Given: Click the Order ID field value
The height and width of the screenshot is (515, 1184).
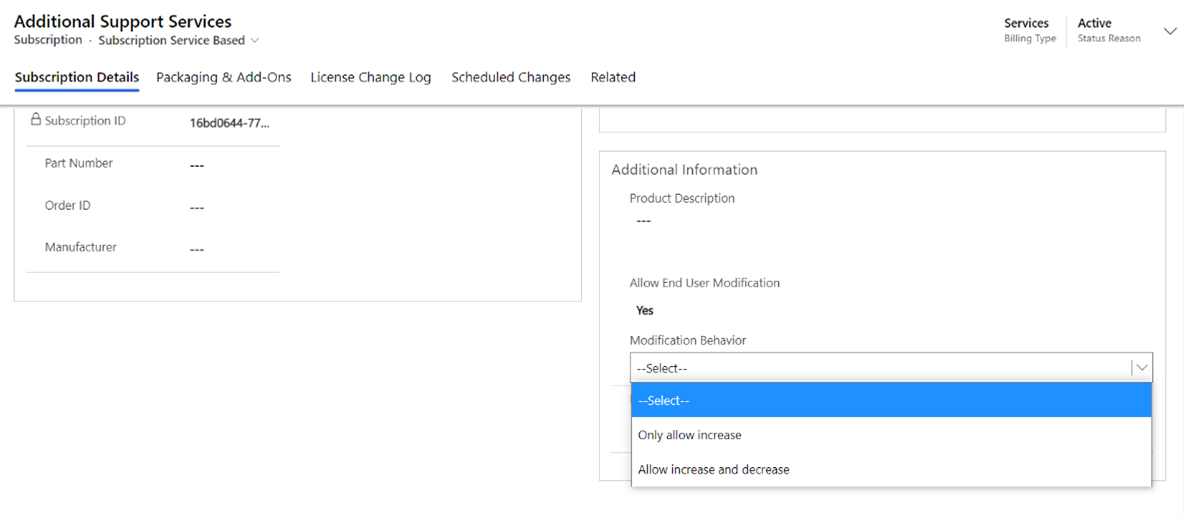Looking at the screenshot, I should (197, 208).
